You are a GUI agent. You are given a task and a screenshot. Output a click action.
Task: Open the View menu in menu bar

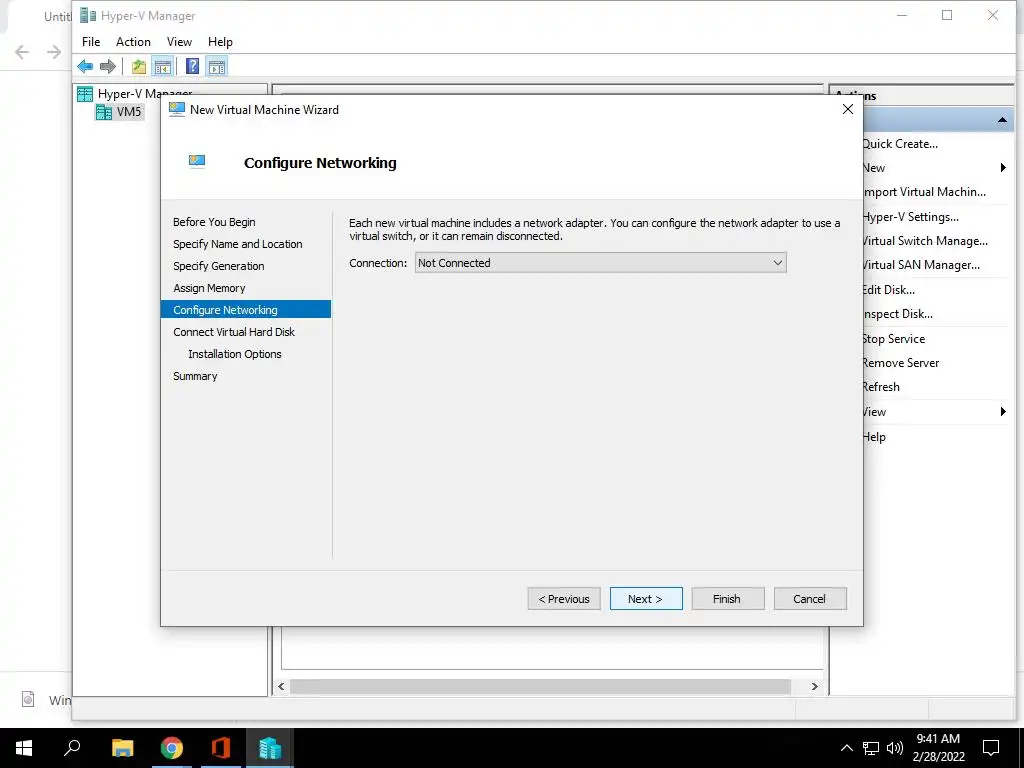pos(179,42)
